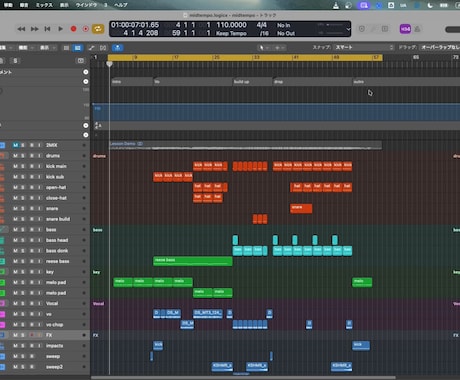
Task: Click the fast forward transport button
Action: (x=34, y=29)
